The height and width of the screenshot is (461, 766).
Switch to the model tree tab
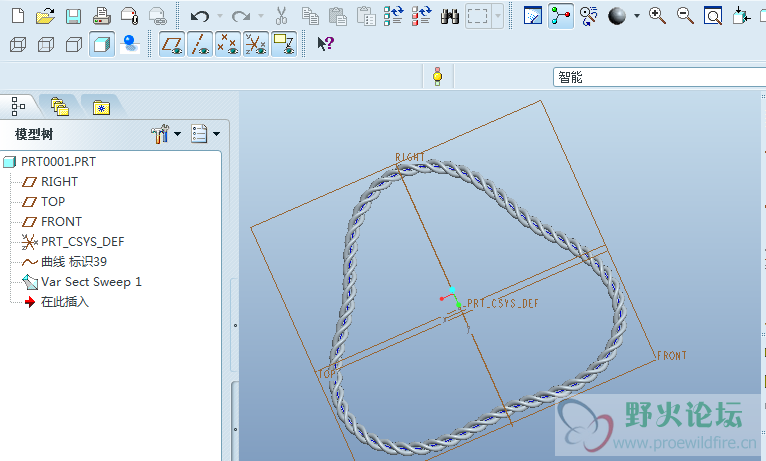19,106
